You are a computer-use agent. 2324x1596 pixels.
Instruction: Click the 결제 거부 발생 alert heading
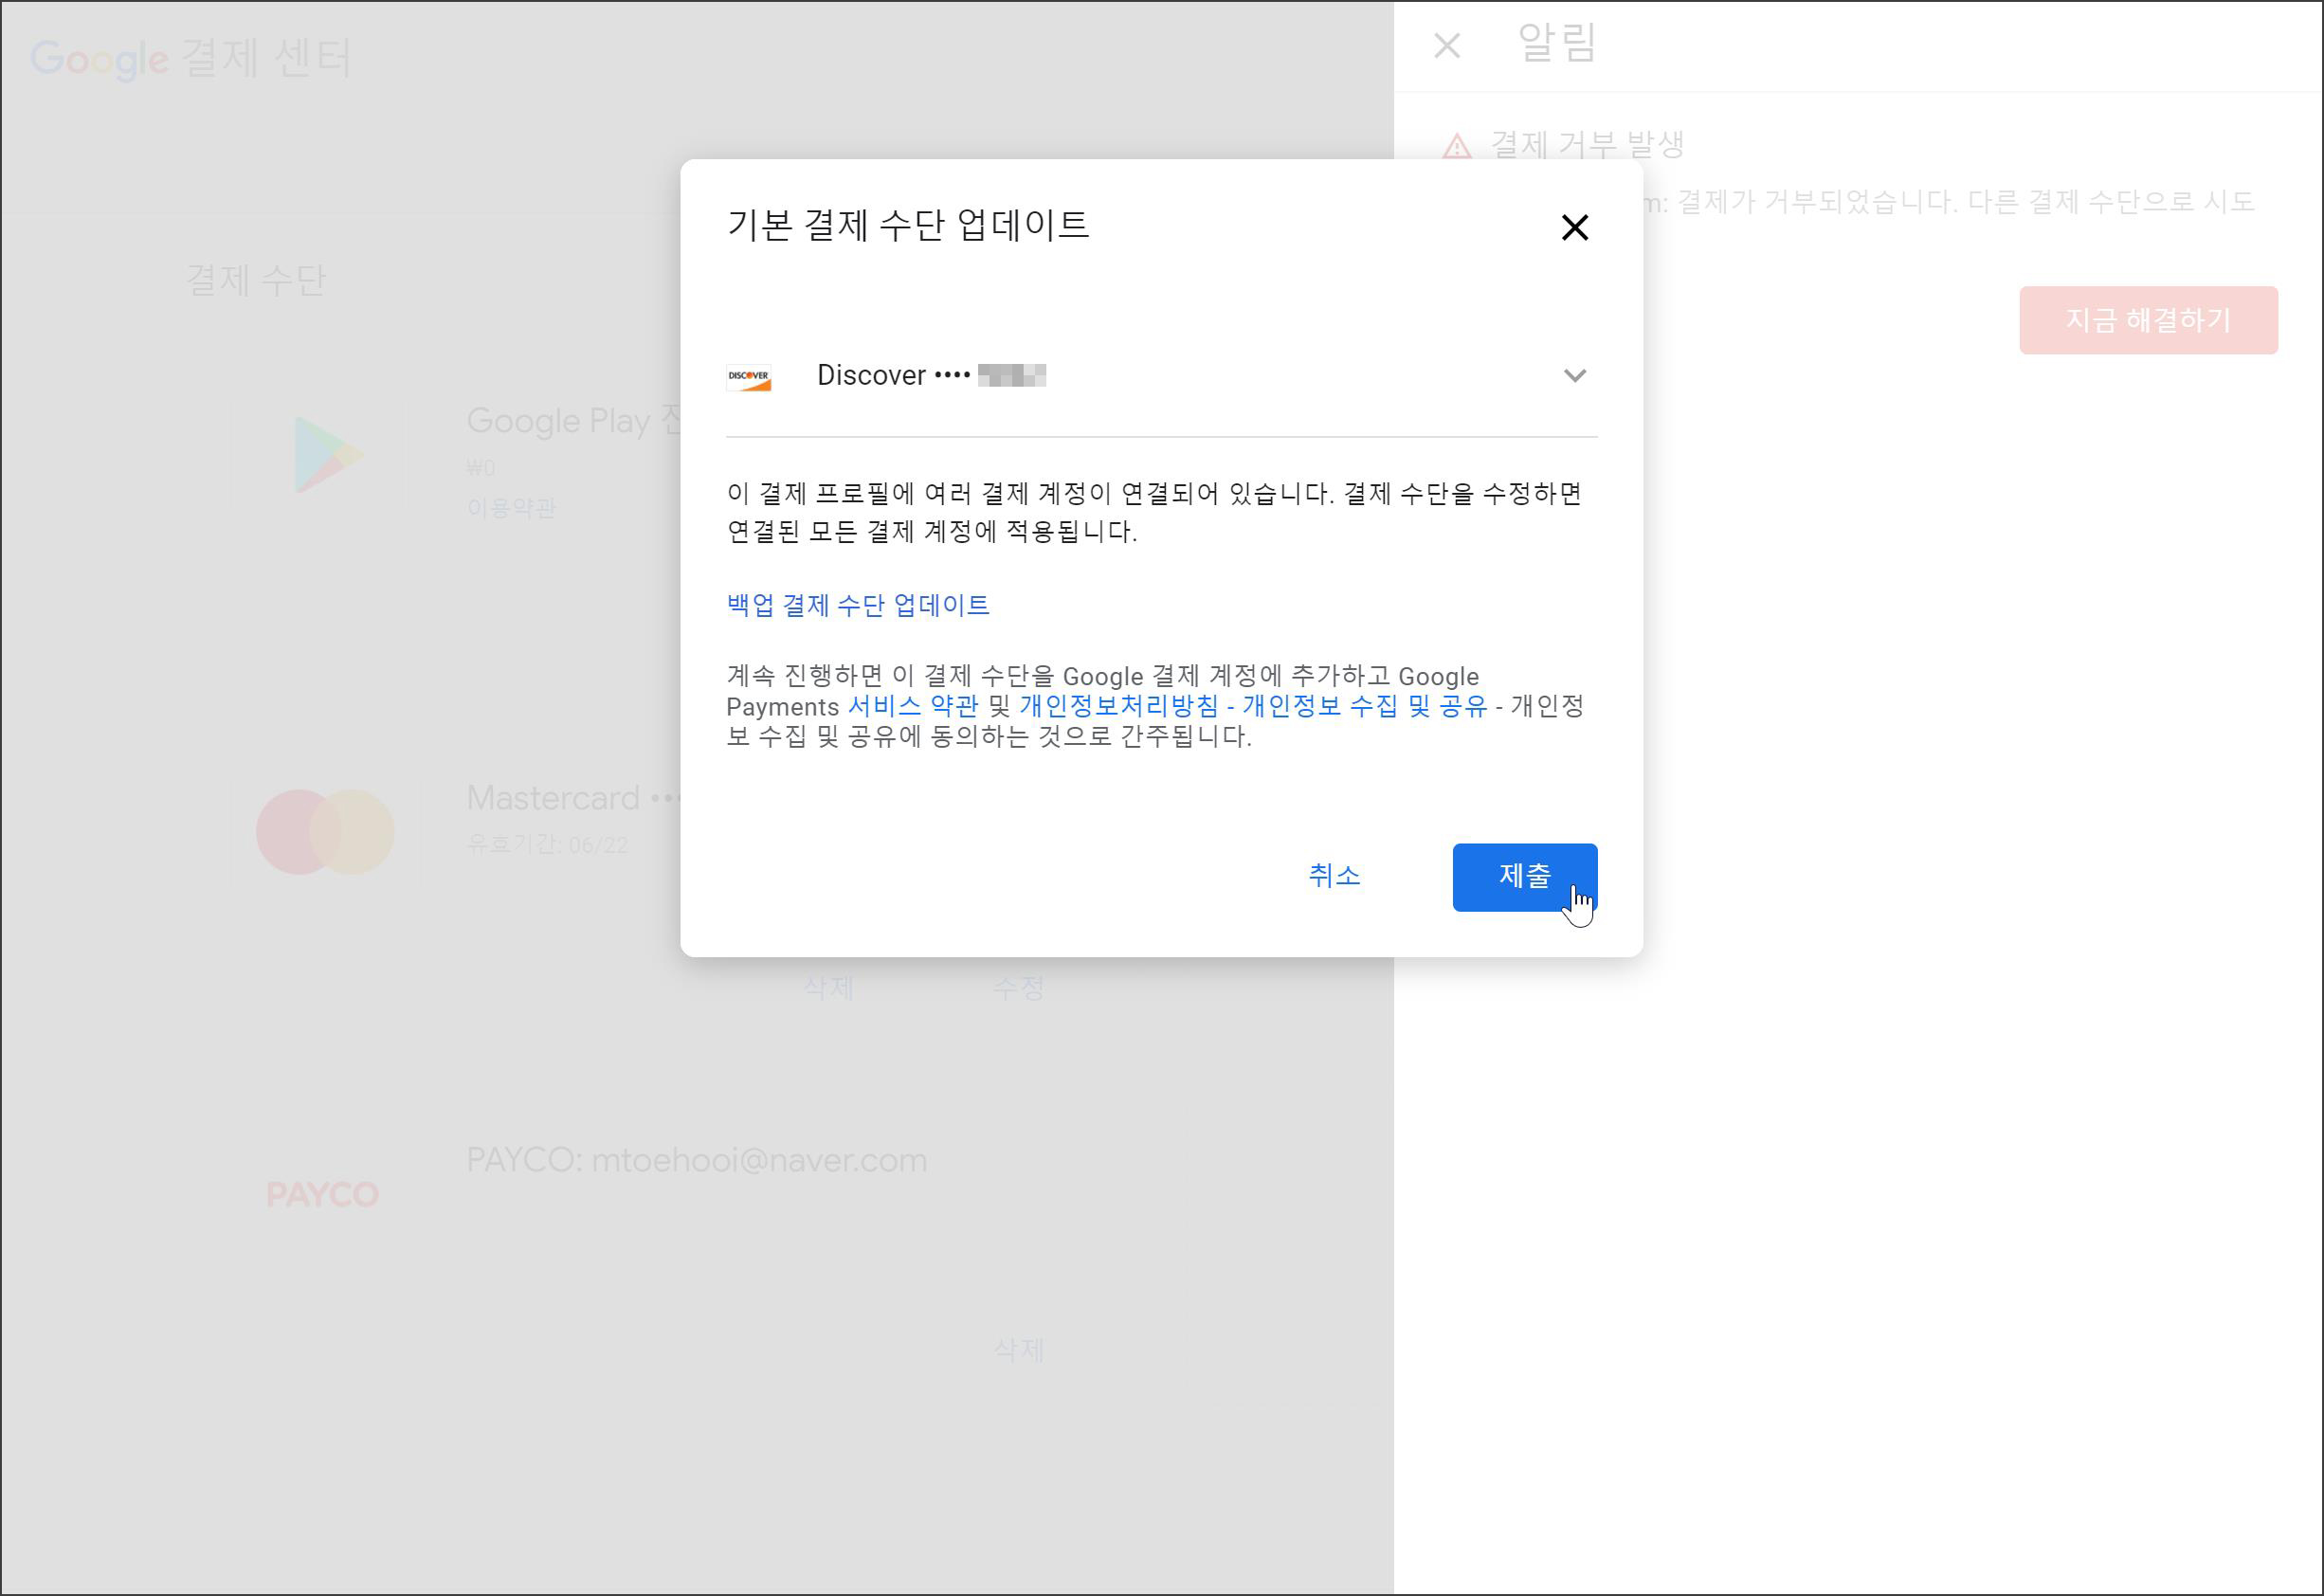(x=1587, y=145)
